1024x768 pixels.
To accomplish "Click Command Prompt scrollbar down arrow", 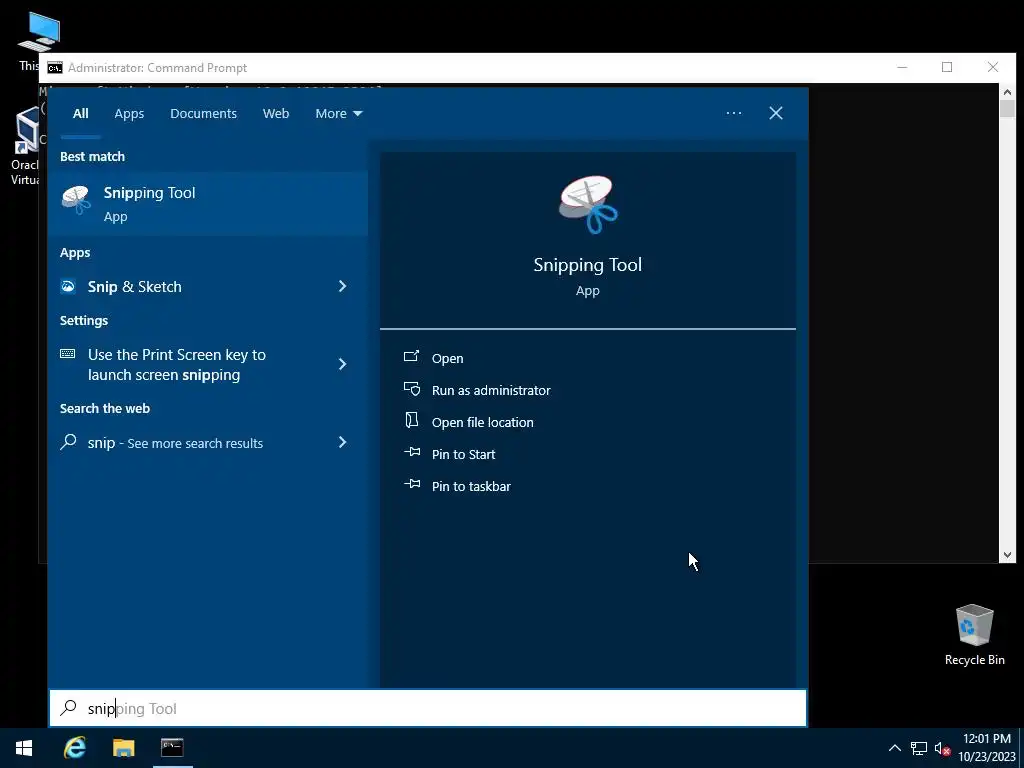I will 1007,555.
